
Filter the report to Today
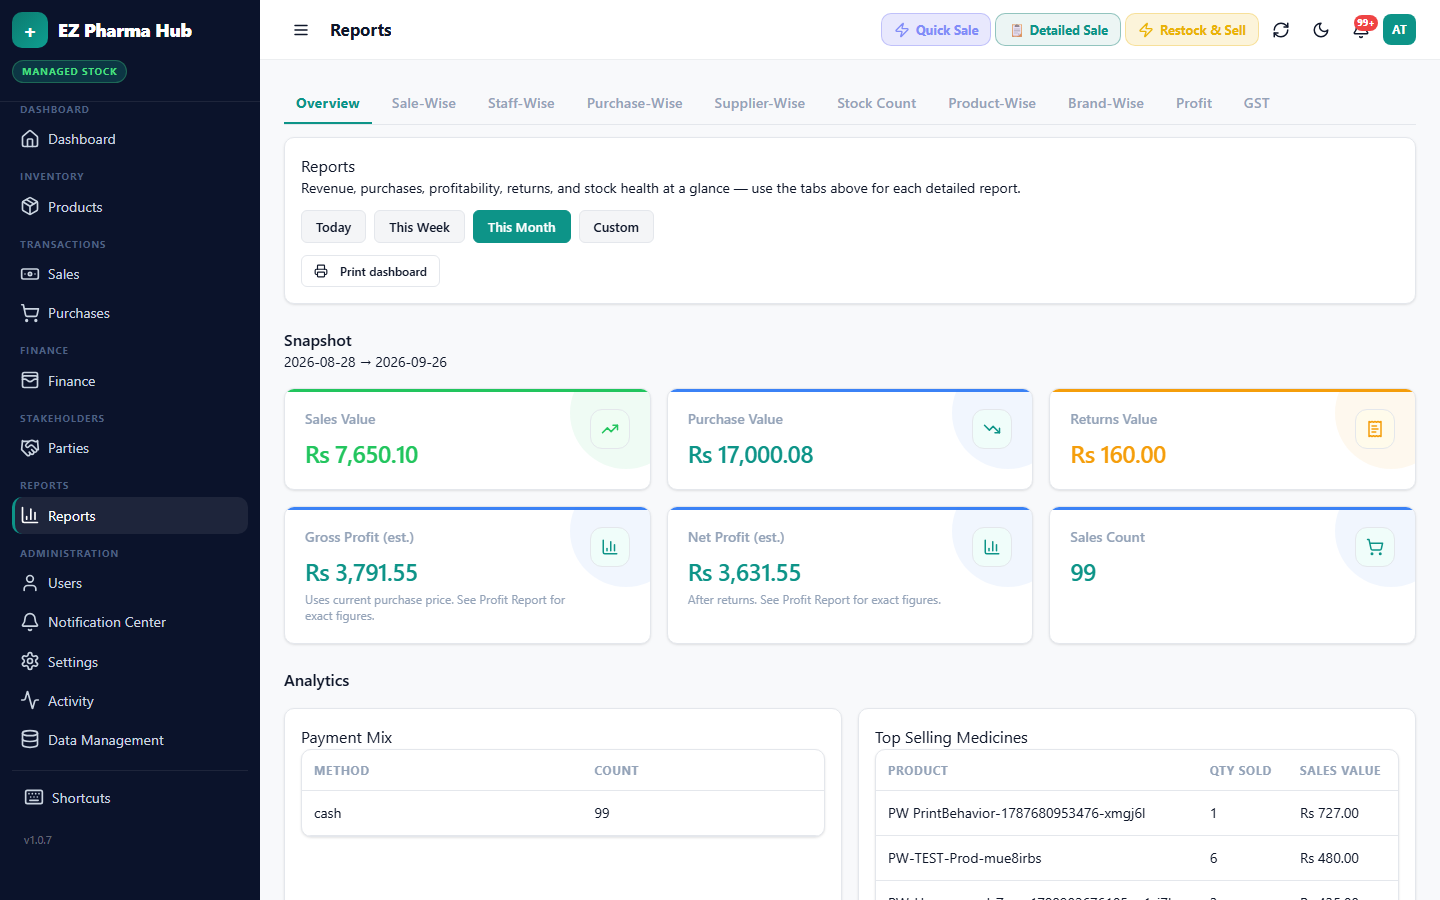(x=333, y=227)
